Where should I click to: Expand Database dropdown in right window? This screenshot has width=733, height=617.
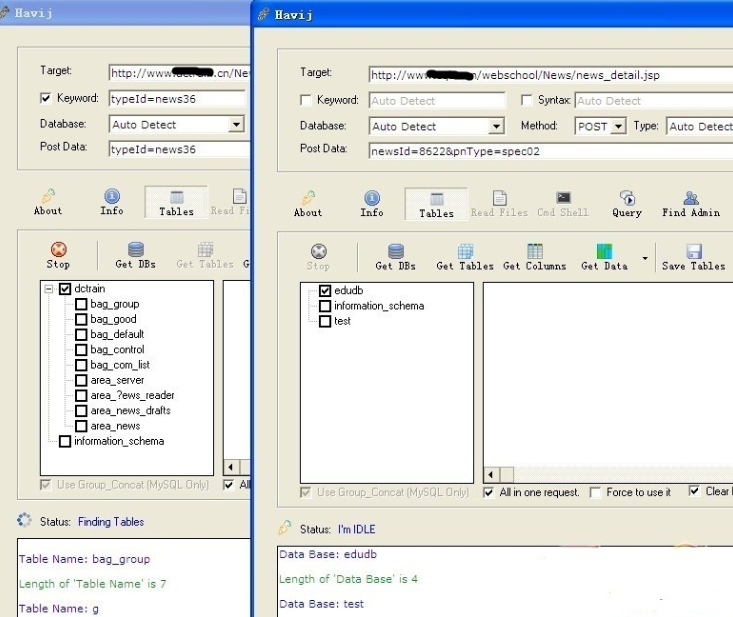coord(496,126)
